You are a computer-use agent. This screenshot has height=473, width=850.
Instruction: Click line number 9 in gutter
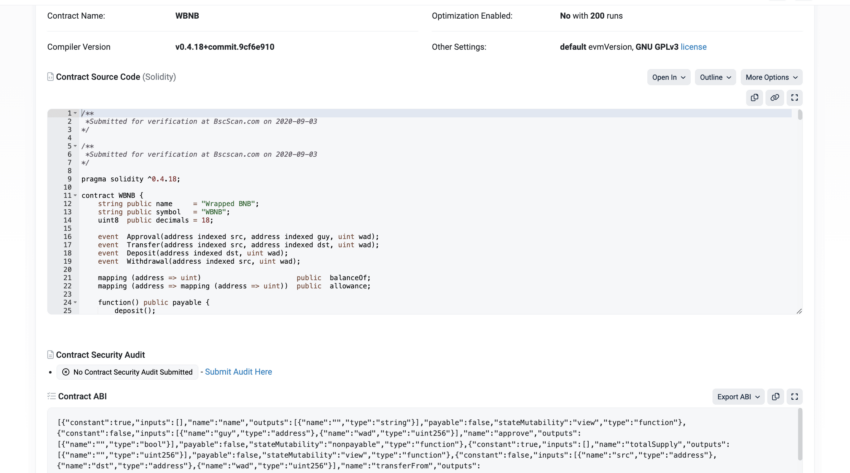pos(69,179)
